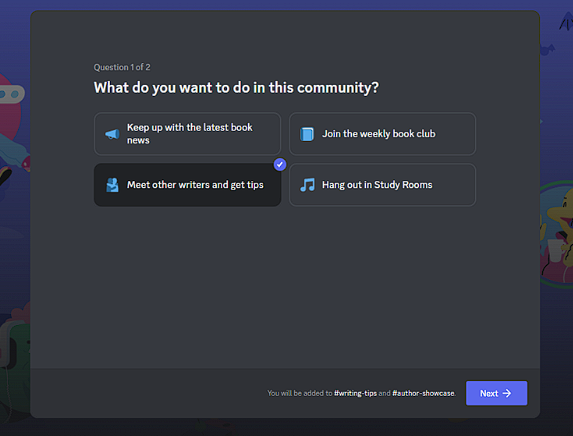Click the Next button
This screenshot has width=573, height=436.
pos(496,393)
